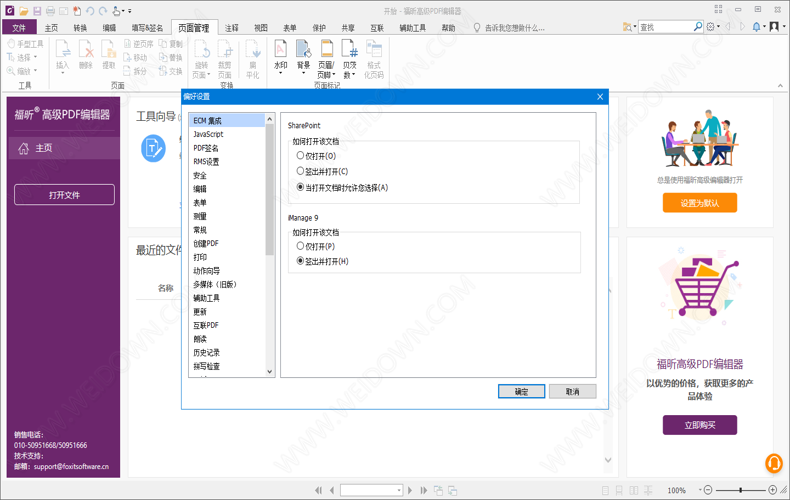The height and width of the screenshot is (500, 790).
Task: Click the 裁剪页面 crop pages icon
Action: [225, 49]
